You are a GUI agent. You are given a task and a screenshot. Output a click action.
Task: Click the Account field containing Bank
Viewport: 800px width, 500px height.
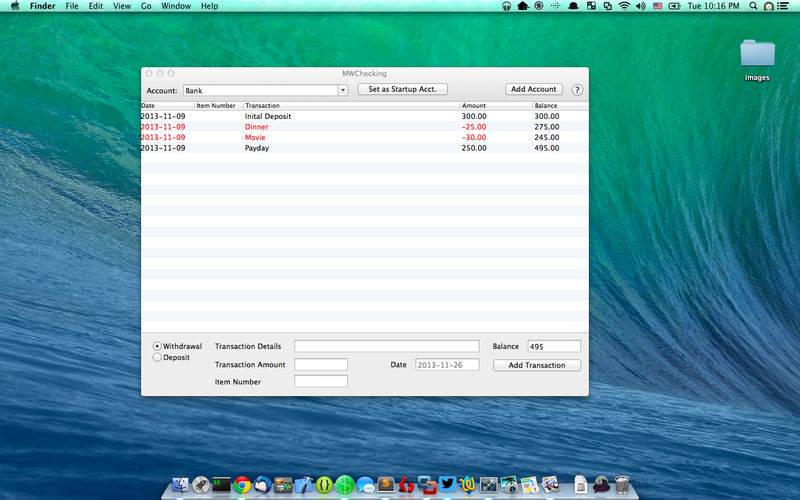pyautogui.click(x=261, y=90)
